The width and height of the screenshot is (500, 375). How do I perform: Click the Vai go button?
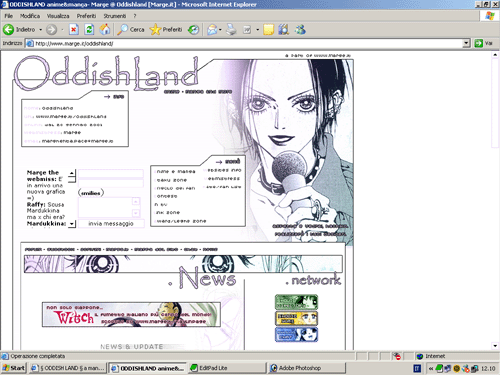484,43
